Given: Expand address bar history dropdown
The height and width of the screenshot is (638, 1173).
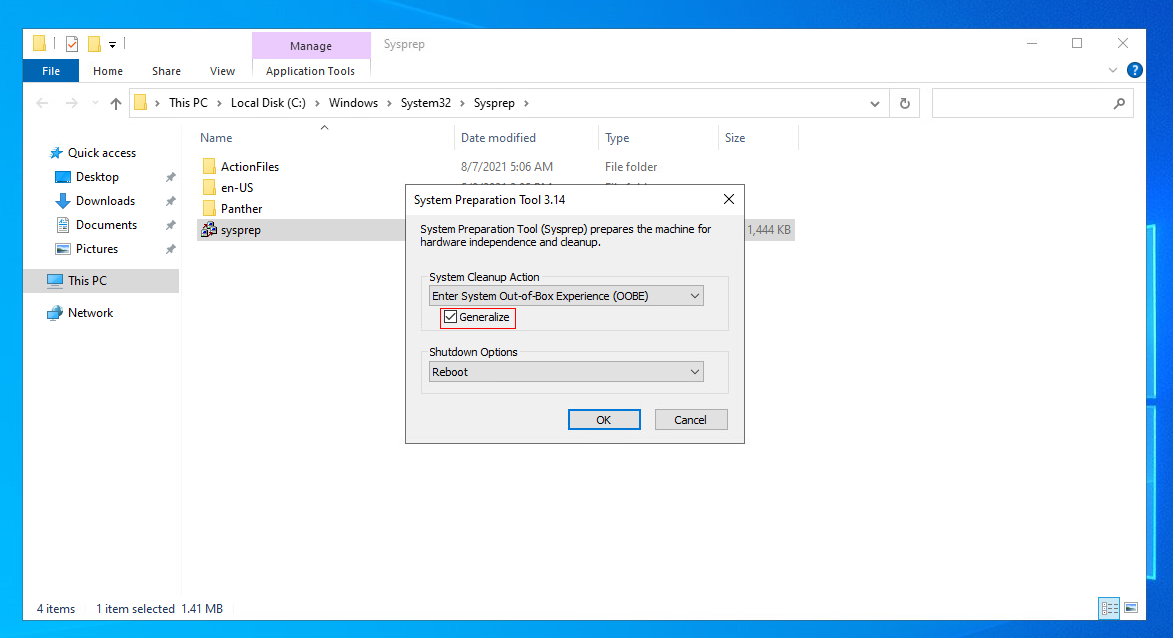Looking at the screenshot, I should (875, 103).
